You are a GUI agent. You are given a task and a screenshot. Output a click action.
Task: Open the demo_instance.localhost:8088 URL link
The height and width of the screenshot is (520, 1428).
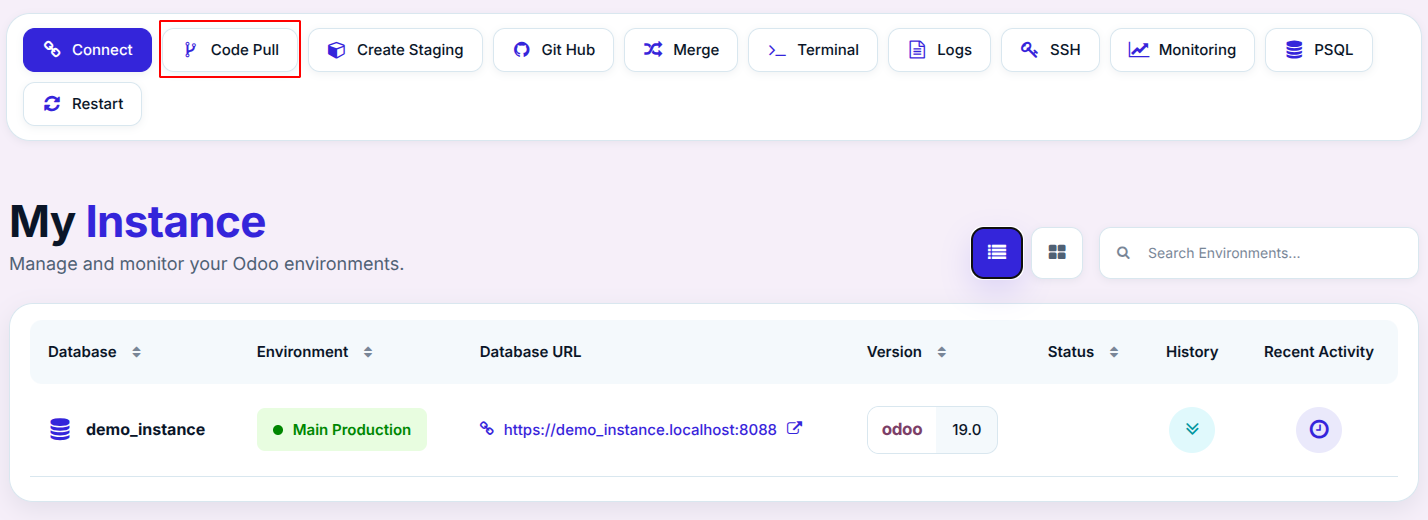coord(640,430)
